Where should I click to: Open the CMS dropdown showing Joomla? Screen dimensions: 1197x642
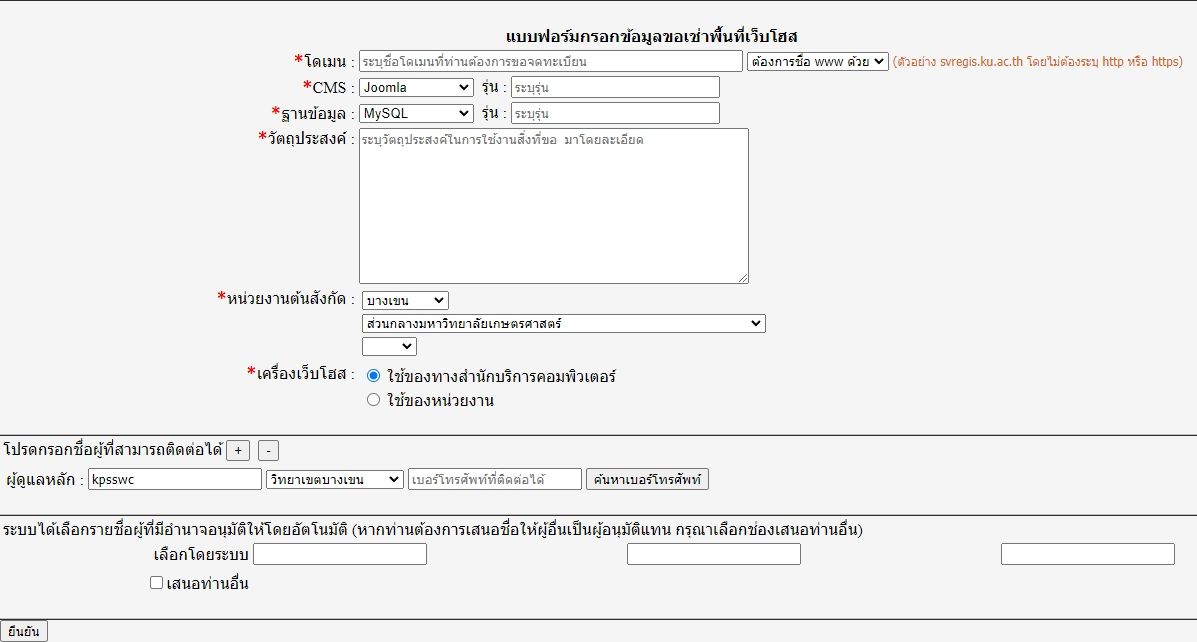click(x=416, y=87)
